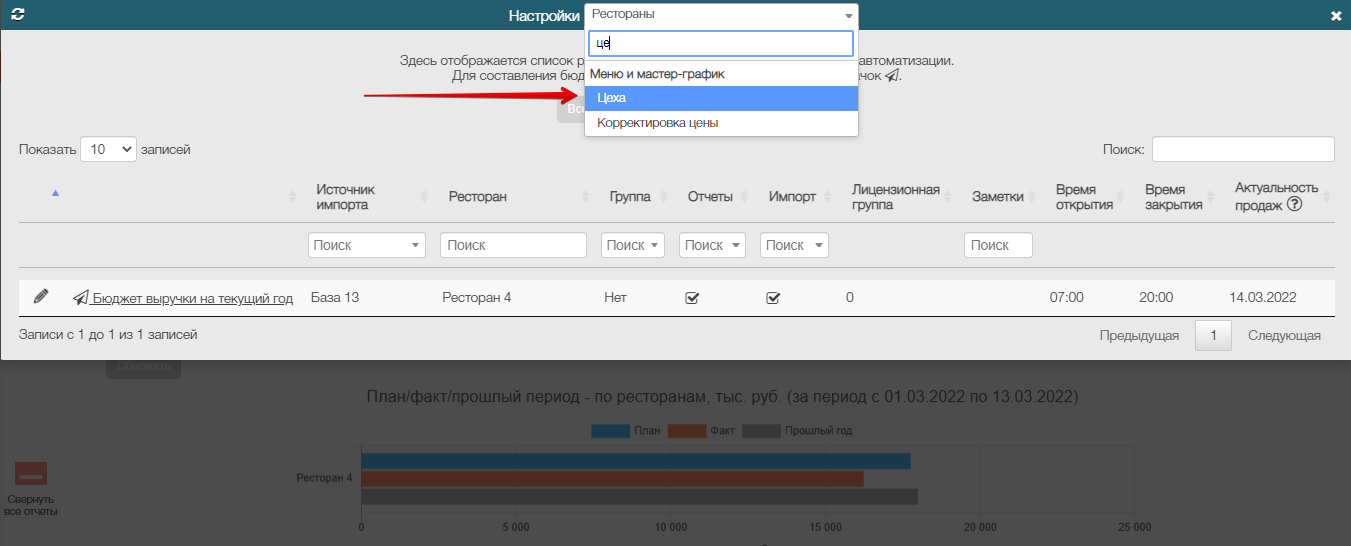Open Бюджет выручки на текущий год link

[x=192, y=298]
